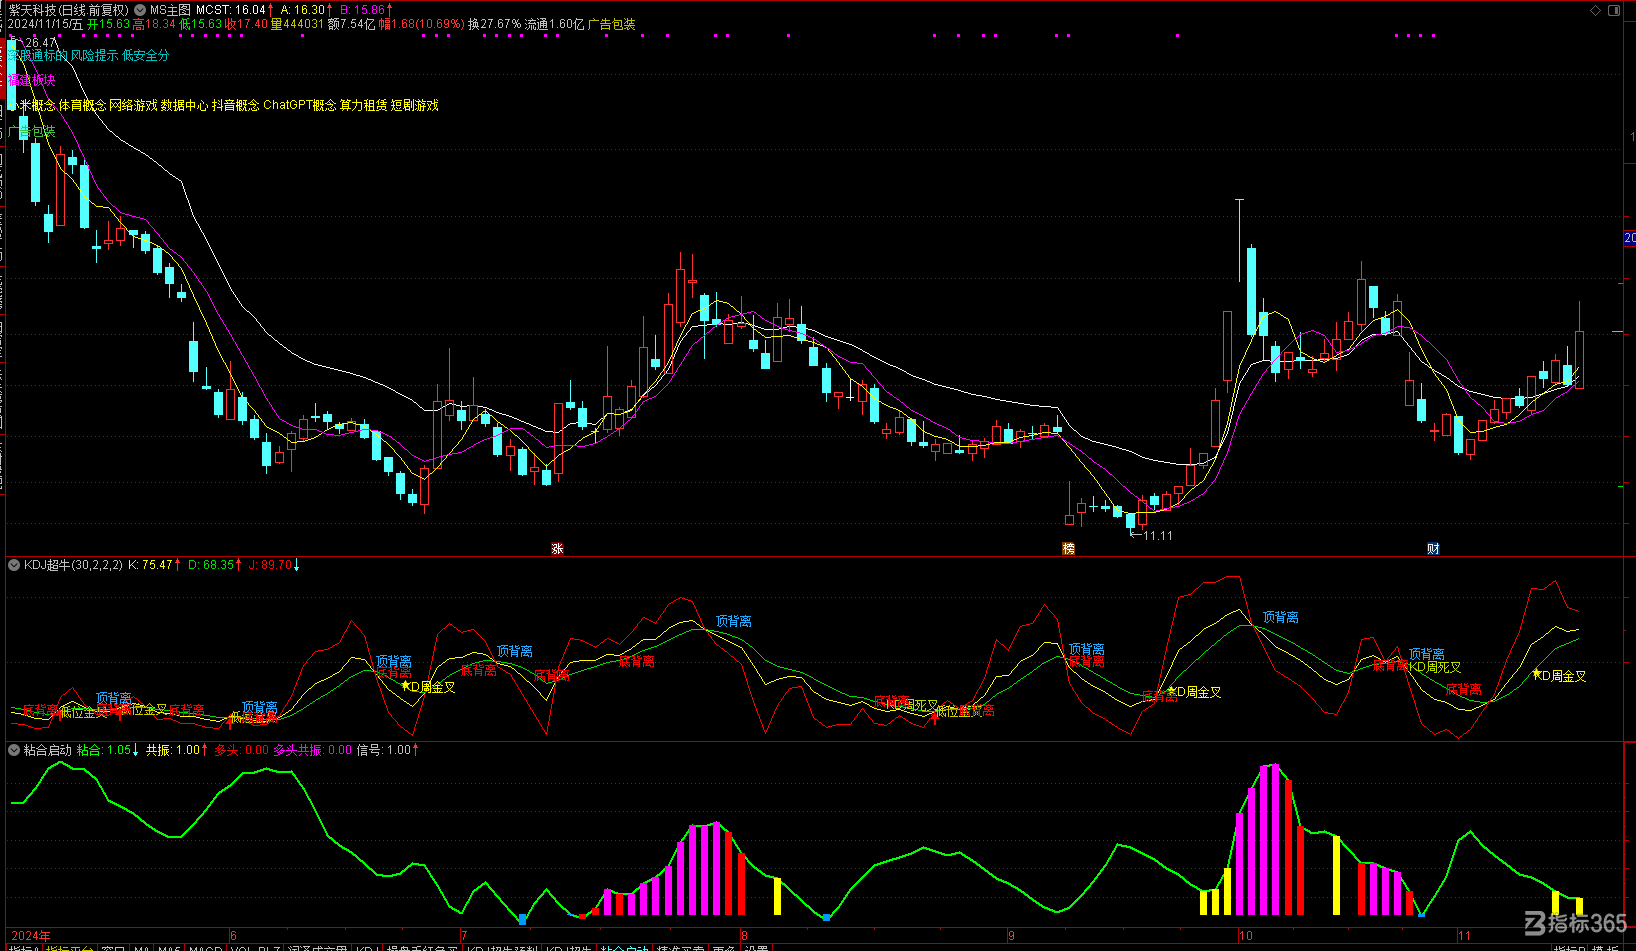Open the ChatGPT概念 concept tag
The image size is (1636, 951).
[x=300, y=105]
